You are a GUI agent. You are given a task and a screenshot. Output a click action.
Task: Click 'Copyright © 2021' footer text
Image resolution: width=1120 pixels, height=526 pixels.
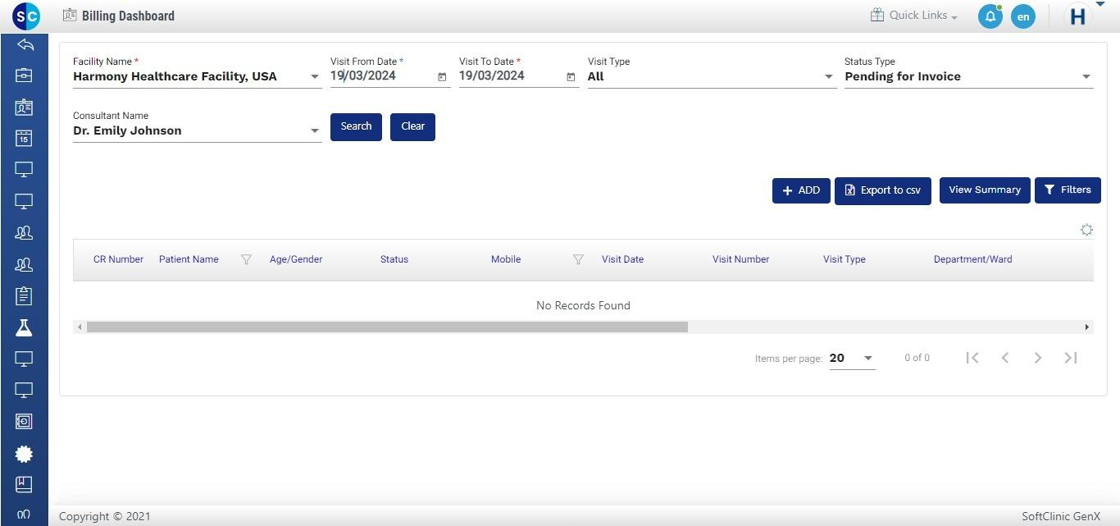105,516
